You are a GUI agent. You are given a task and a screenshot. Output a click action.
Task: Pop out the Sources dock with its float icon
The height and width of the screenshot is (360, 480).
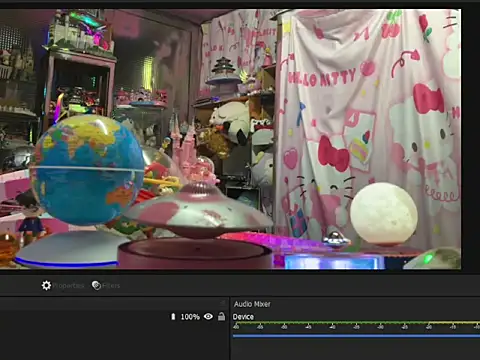(222, 303)
